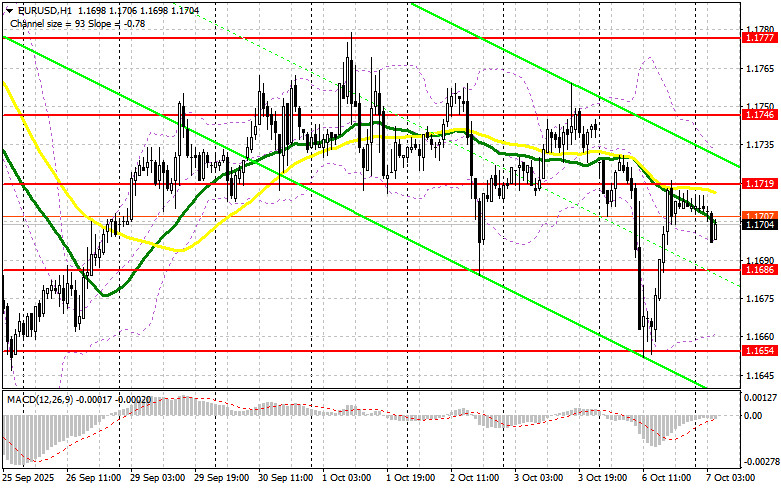Click the '25 Sep 2025' date on time axis
The width and height of the screenshot is (781, 489).
28,478
